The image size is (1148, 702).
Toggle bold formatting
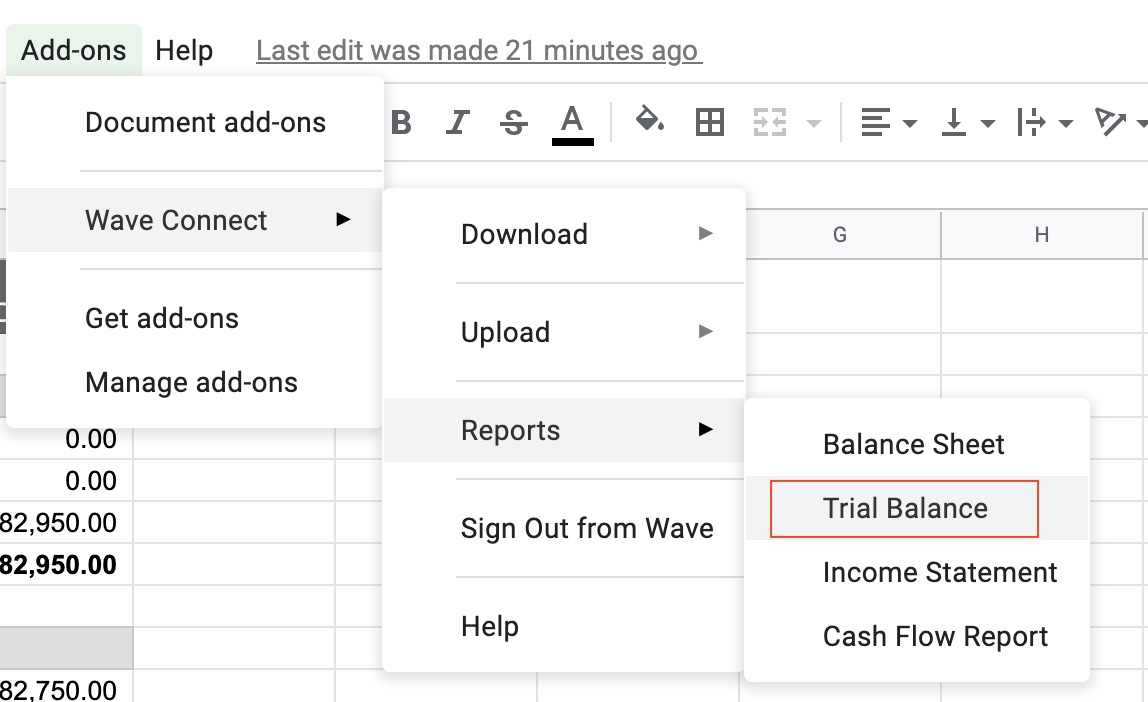pos(400,122)
